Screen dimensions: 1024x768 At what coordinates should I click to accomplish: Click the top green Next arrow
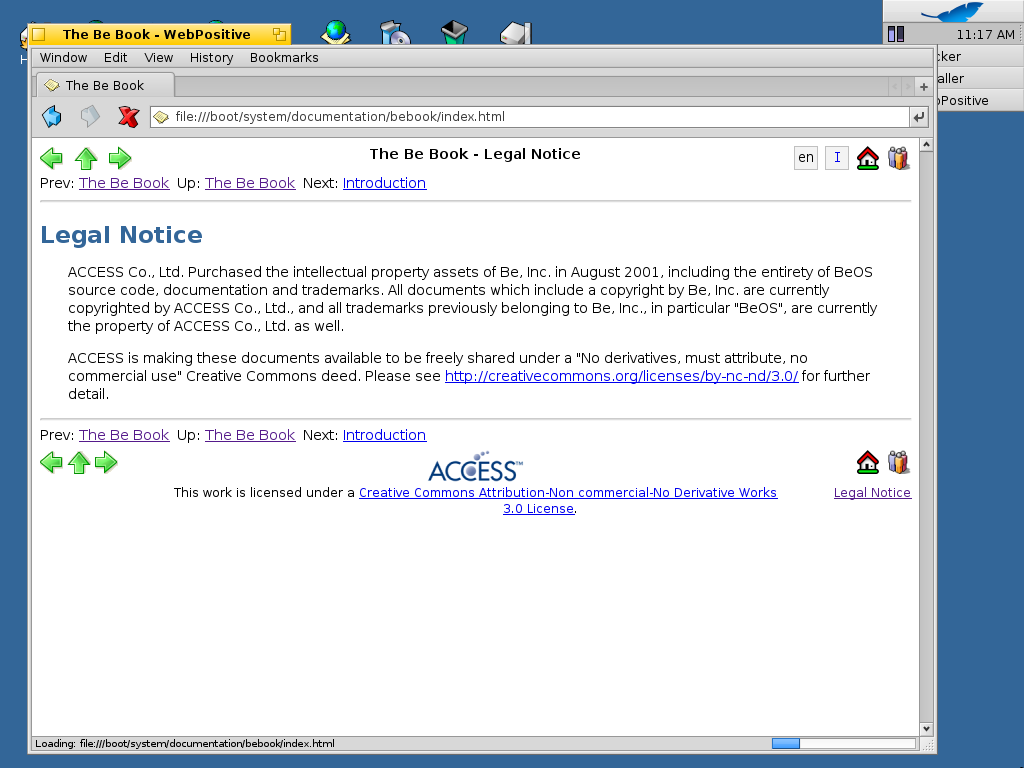[x=120, y=158]
